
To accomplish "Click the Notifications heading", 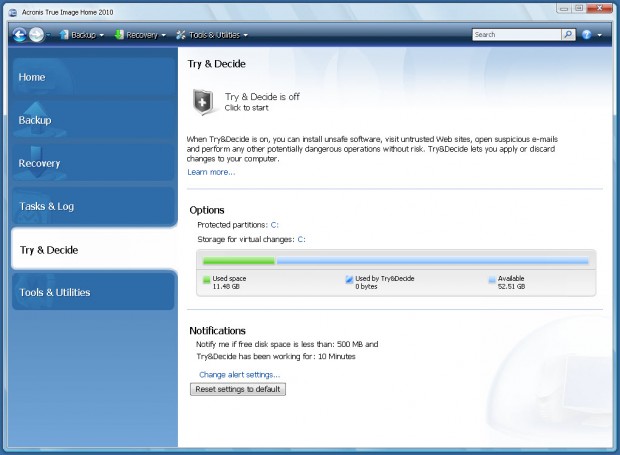I will click(217, 330).
